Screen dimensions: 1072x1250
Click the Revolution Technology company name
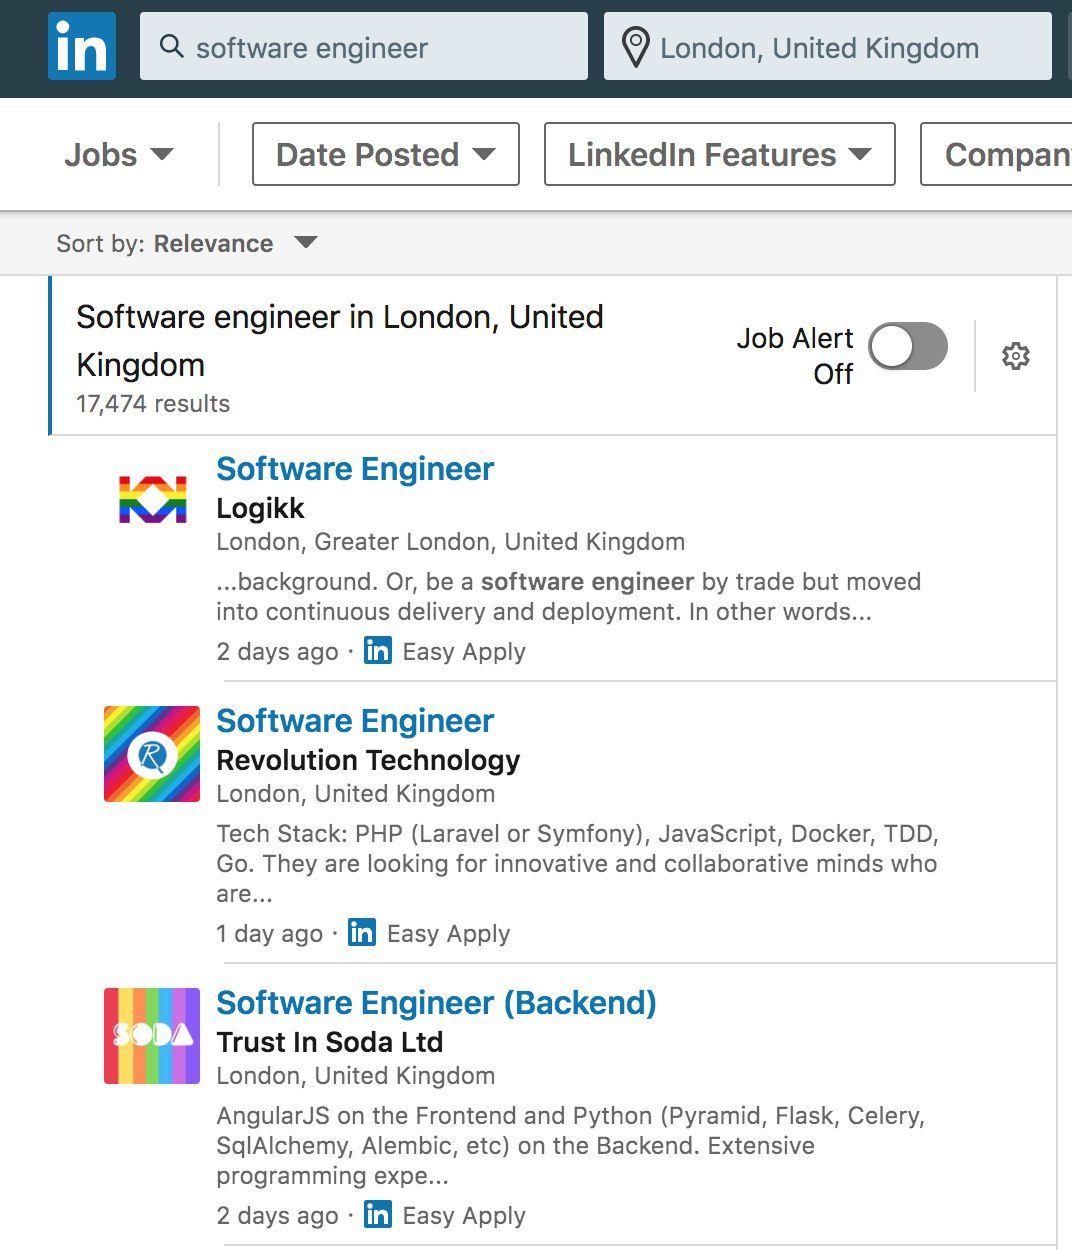[x=368, y=760]
